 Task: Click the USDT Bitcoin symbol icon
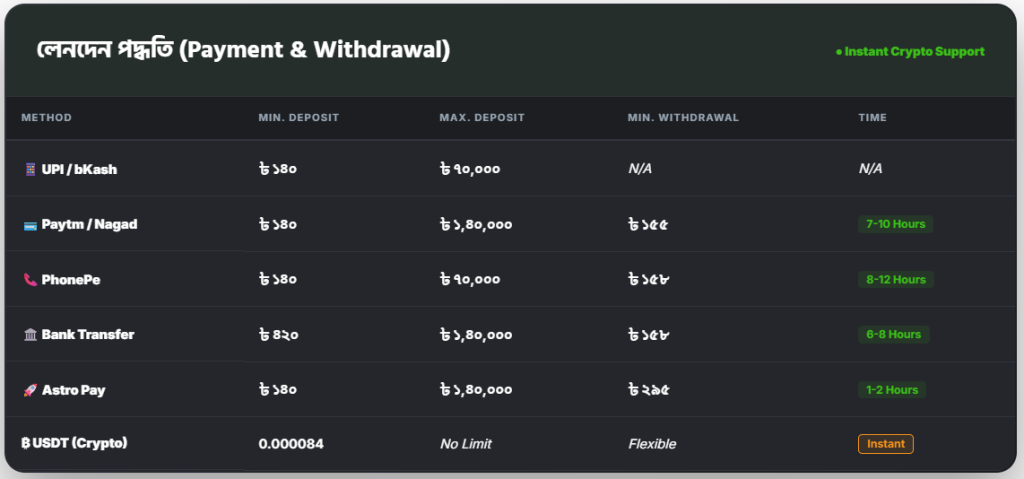25,443
